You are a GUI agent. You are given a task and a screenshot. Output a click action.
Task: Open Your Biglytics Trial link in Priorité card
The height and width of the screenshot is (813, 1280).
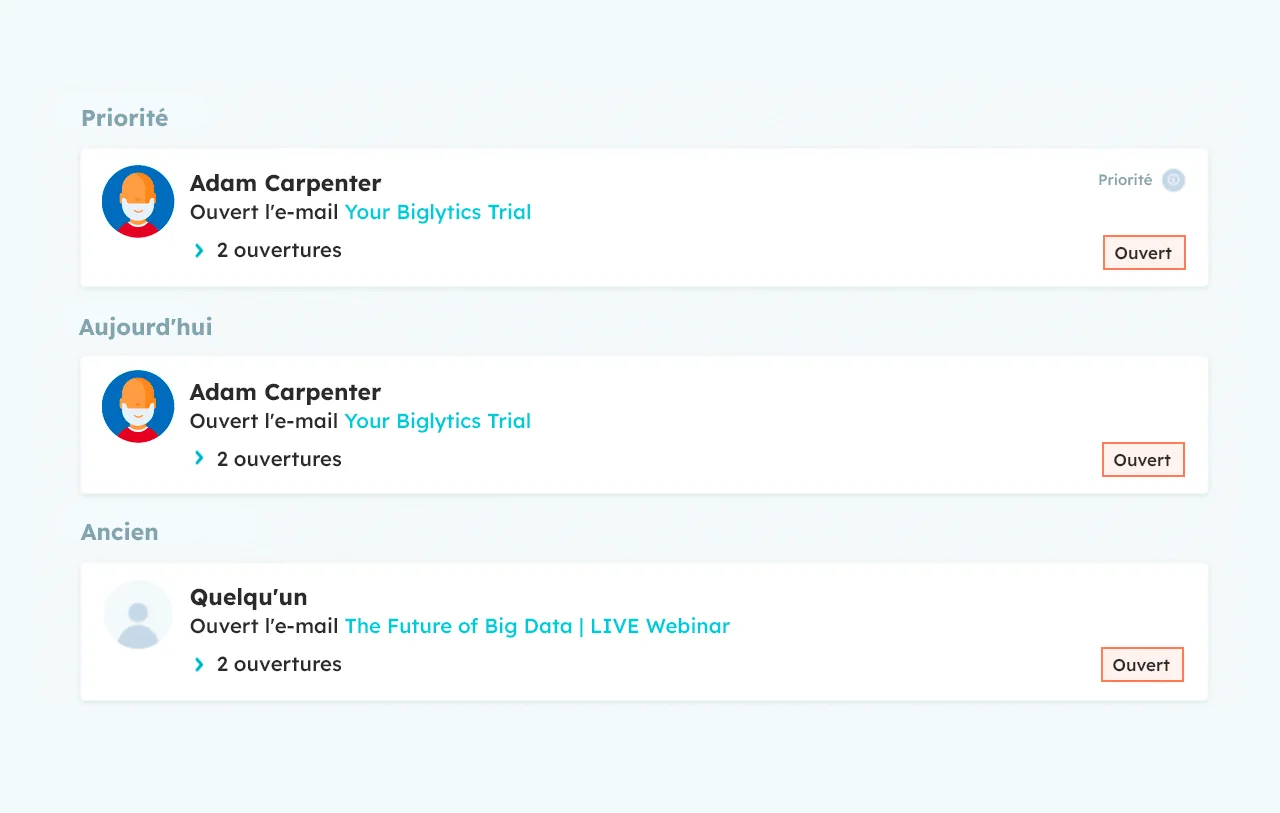[438, 212]
